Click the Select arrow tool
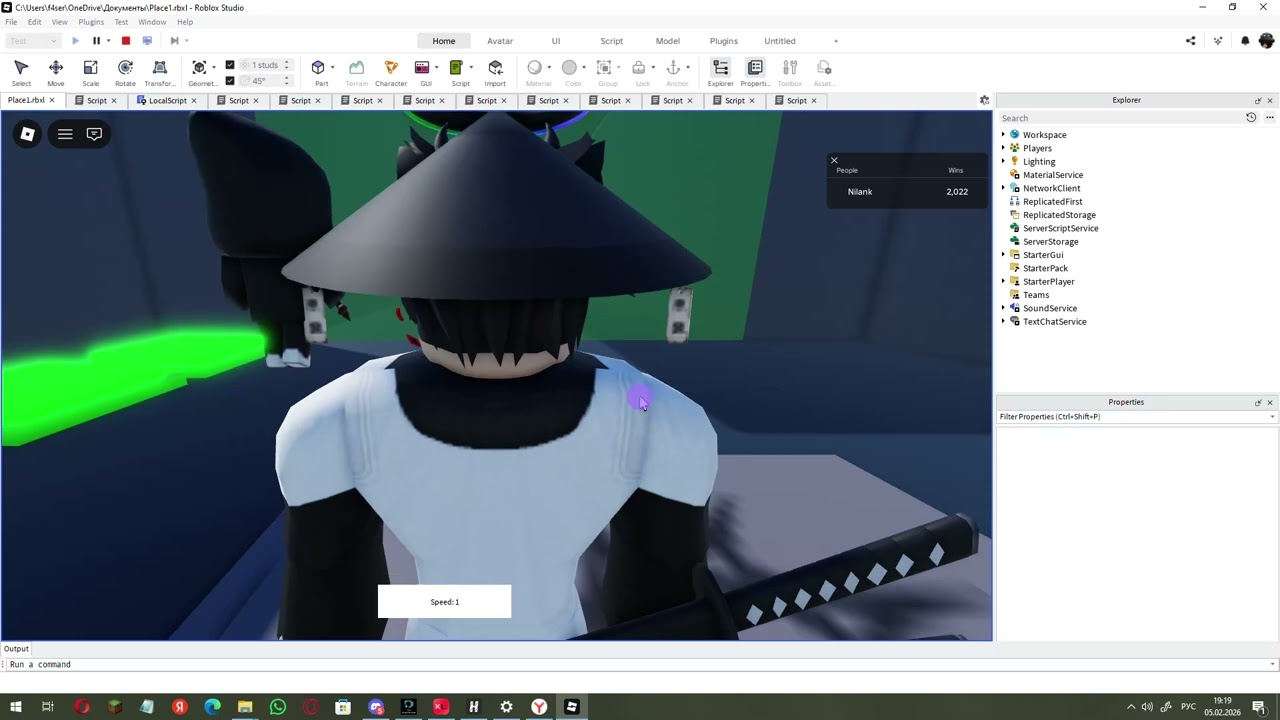Viewport: 1280px width, 720px height. (x=21, y=72)
